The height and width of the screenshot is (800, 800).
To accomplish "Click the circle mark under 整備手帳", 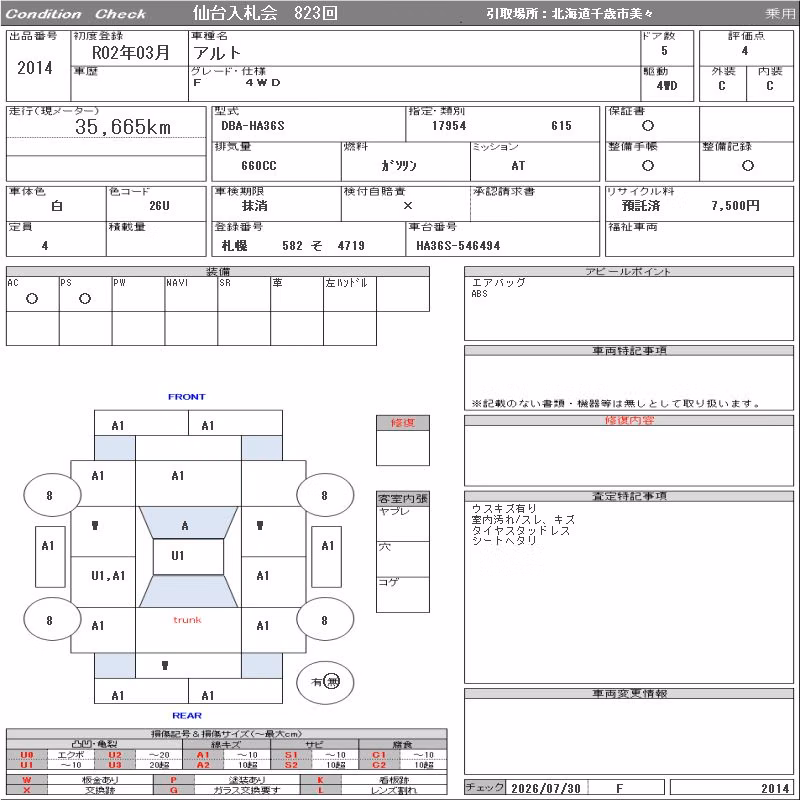I will [647, 165].
